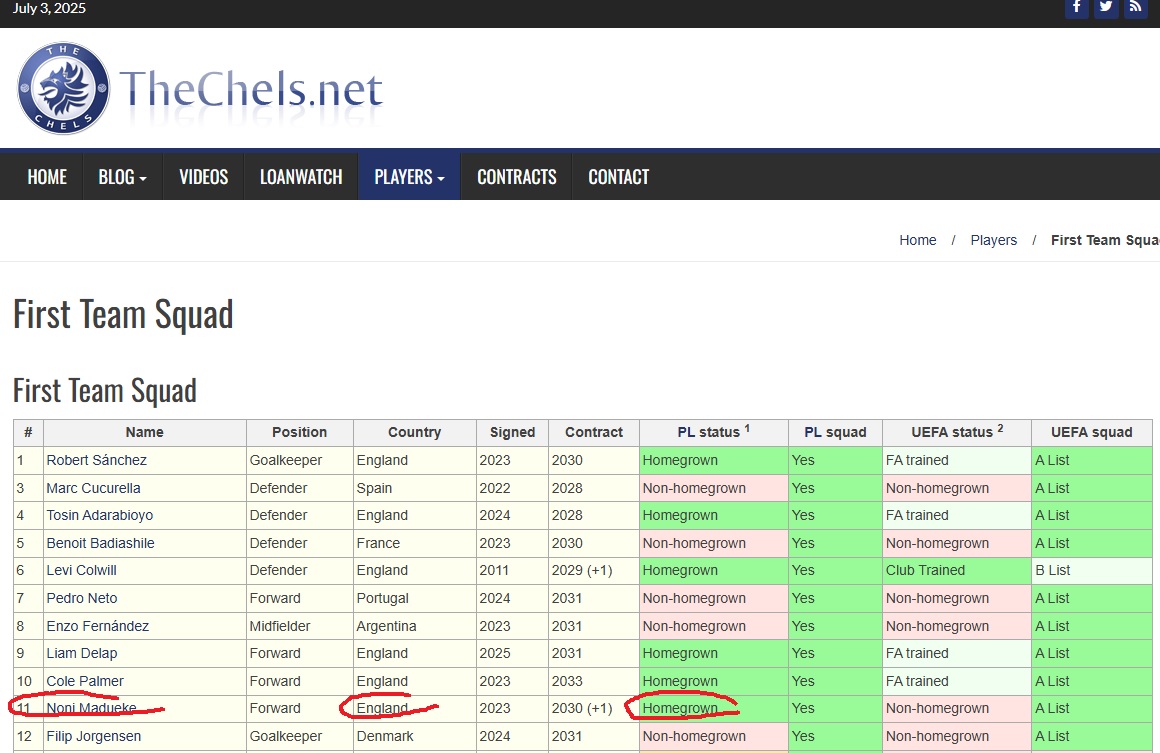This screenshot has height=753, width=1160.
Task: Select the France country cell
Action: tap(414, 543)
